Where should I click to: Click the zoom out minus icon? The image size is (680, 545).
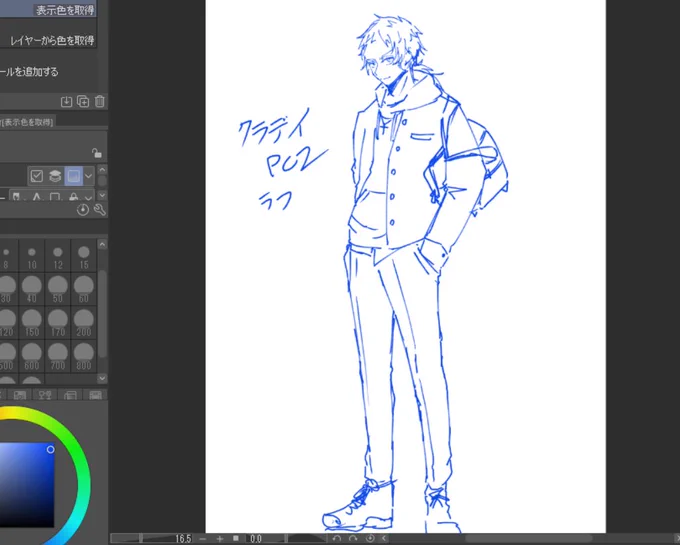pyautogui.click(x=203, y=538)
